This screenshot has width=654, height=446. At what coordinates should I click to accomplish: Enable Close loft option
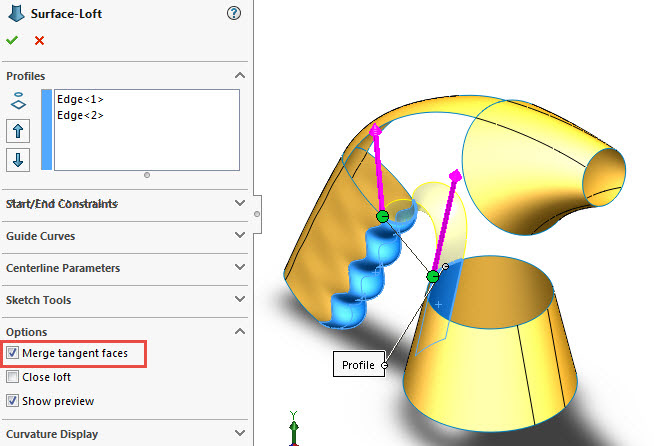[x=13, y=377]
